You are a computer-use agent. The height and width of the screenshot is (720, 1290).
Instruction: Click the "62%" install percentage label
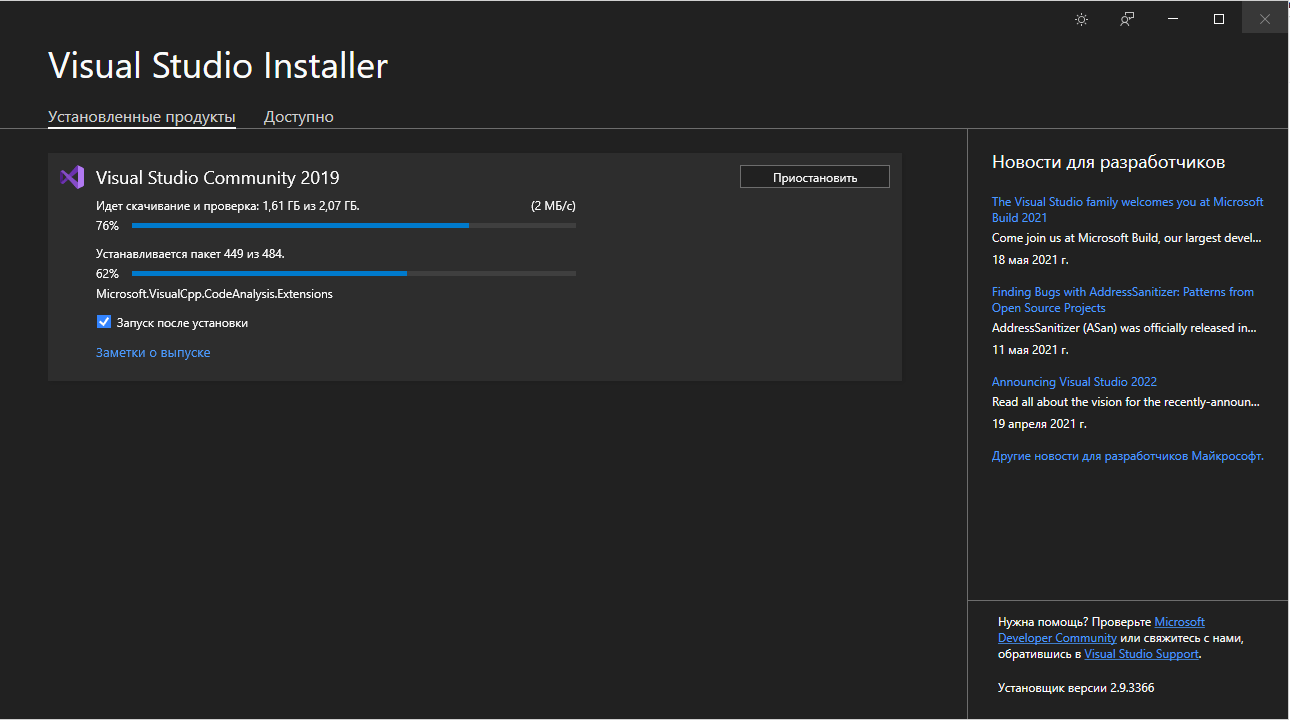(107, 273)
